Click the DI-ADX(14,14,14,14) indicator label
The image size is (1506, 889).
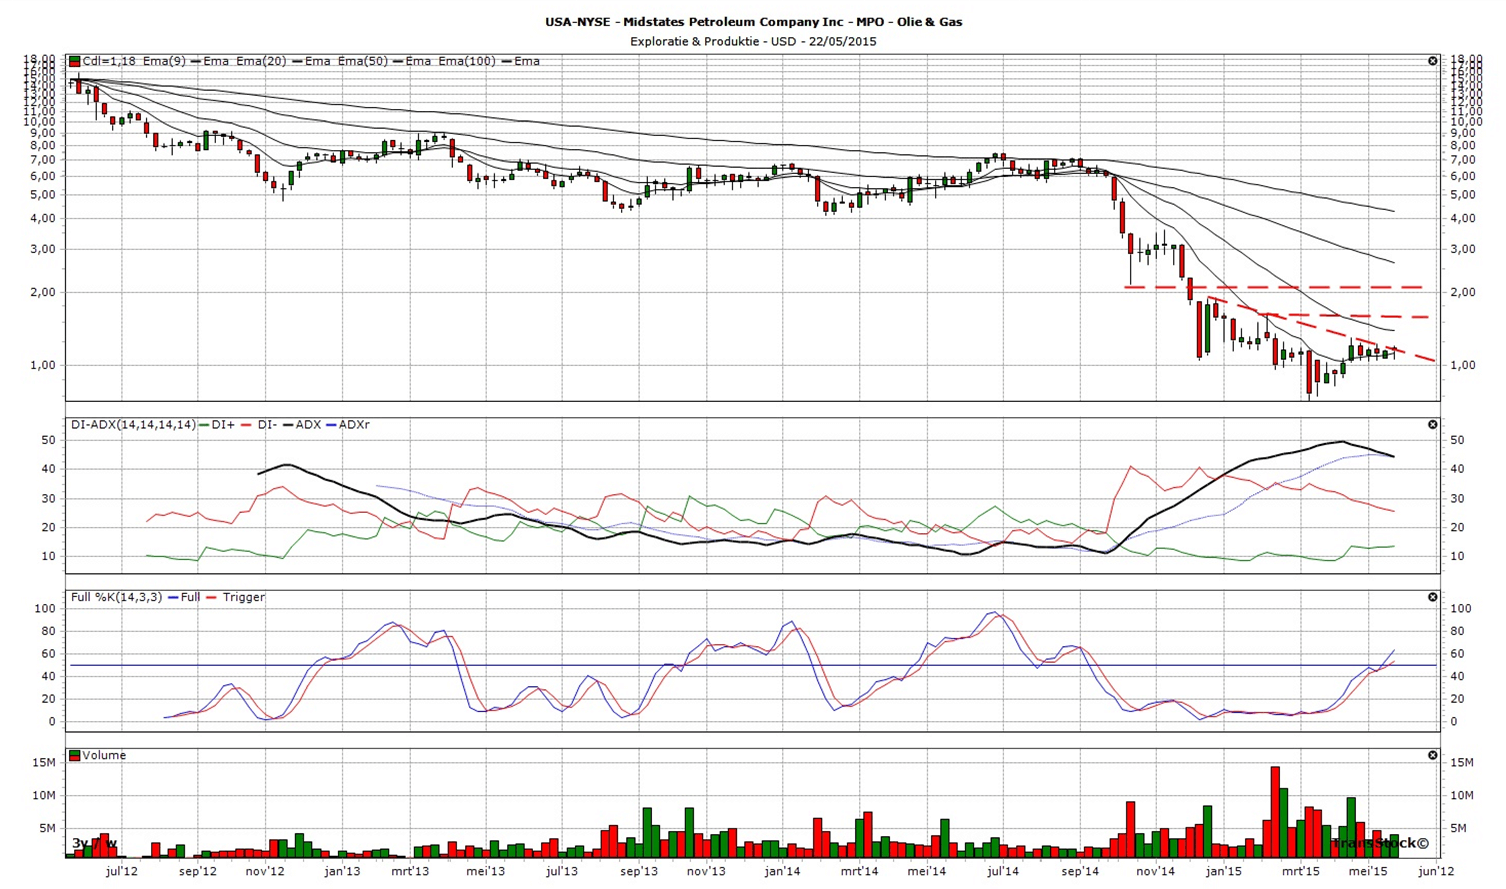[133, 425]
